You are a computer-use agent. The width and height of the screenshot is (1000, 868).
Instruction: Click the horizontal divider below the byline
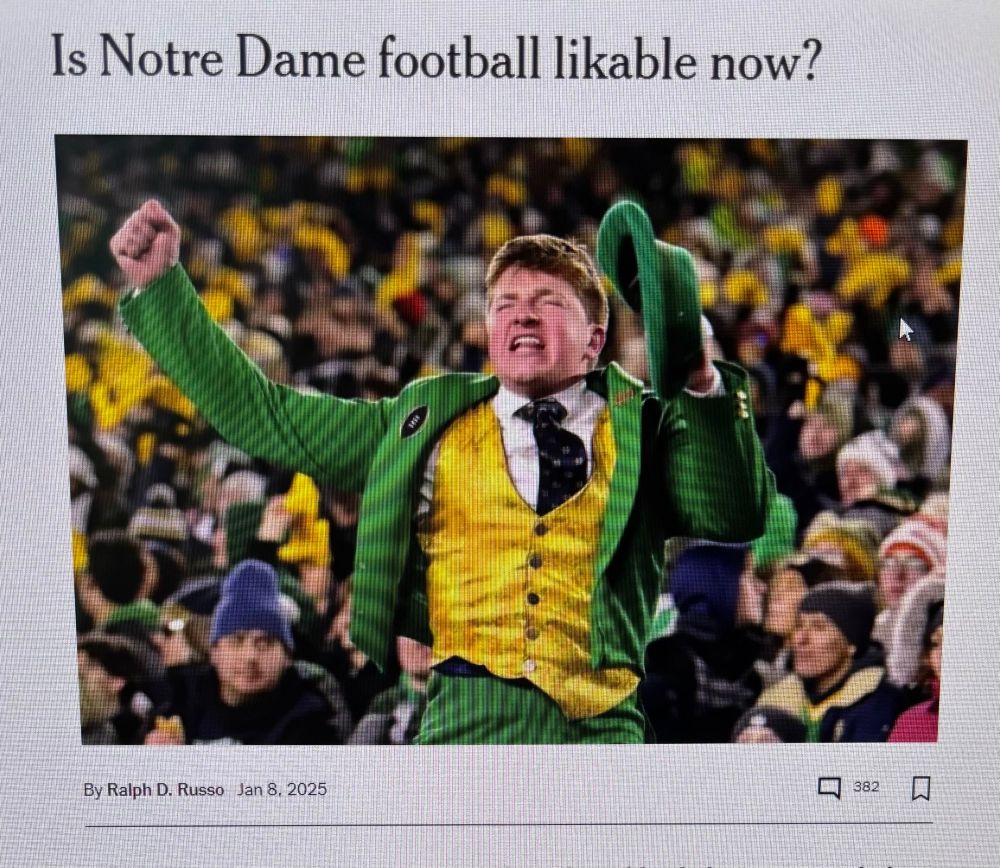[x=508, y=824]
